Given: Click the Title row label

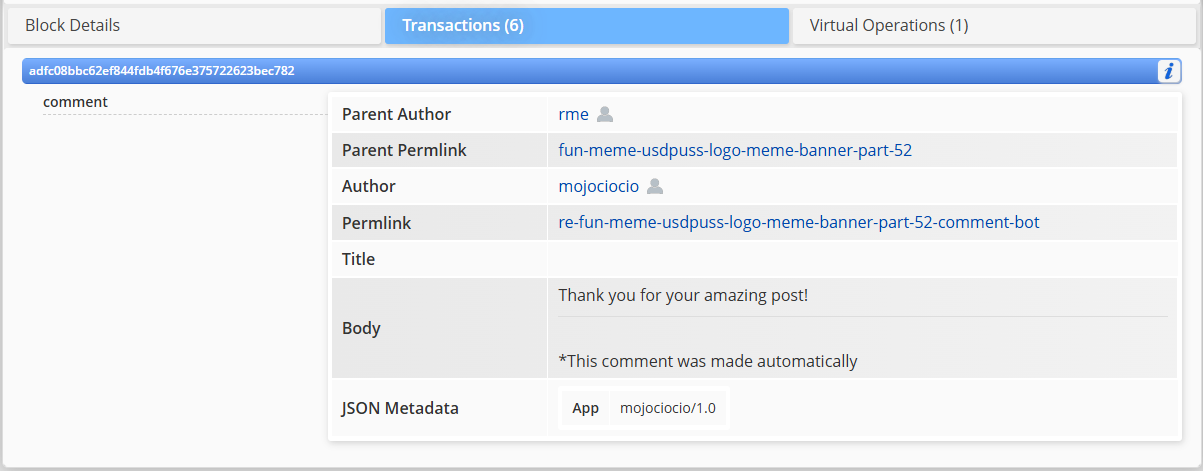Looking at the screenshot, I should pyautogui.click(x=358, y=259).
